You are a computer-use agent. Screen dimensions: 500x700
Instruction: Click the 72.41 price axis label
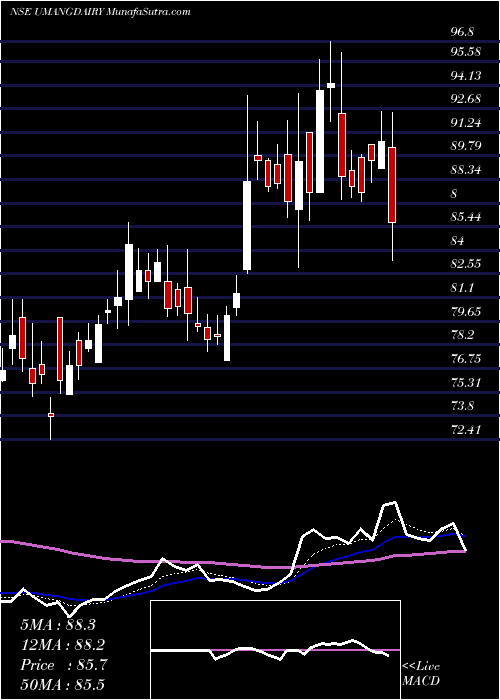tap(465, 429)
